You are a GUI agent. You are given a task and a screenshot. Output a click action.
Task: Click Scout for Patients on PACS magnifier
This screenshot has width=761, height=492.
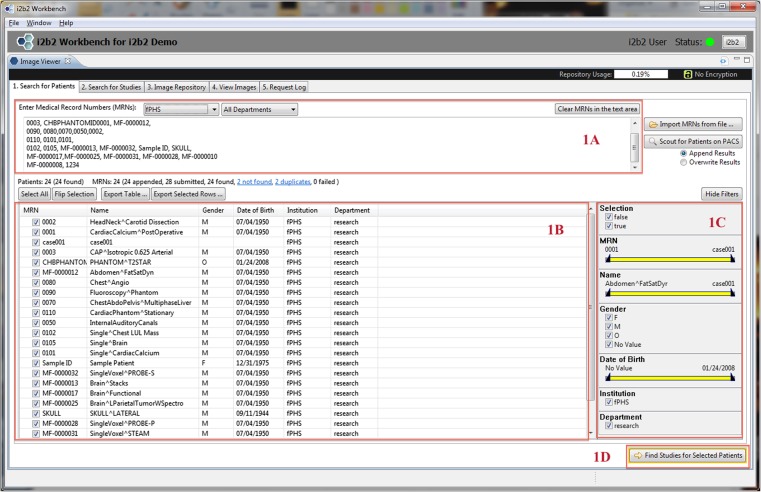tap(655, 141)
